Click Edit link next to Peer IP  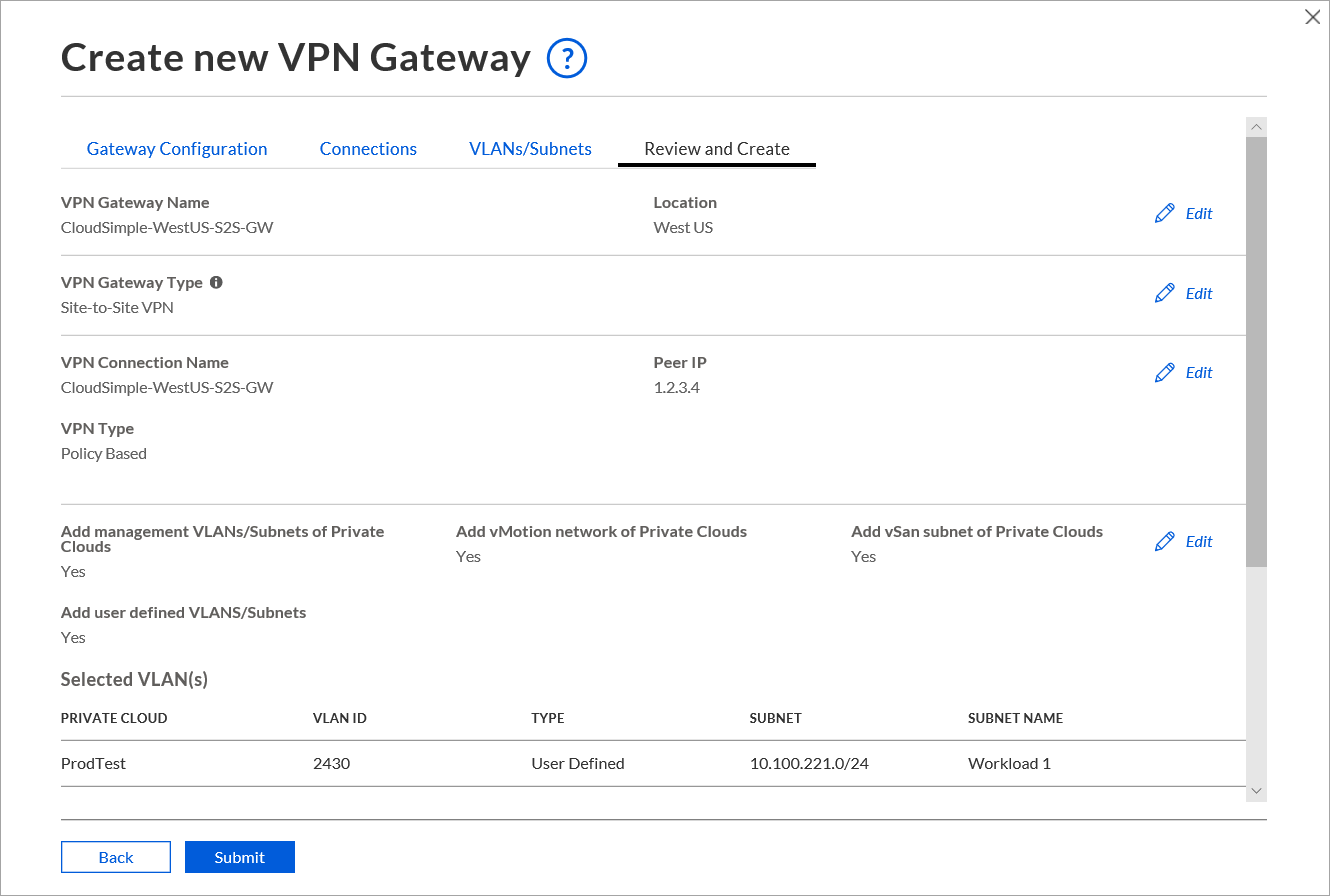tap(1199, 372)
